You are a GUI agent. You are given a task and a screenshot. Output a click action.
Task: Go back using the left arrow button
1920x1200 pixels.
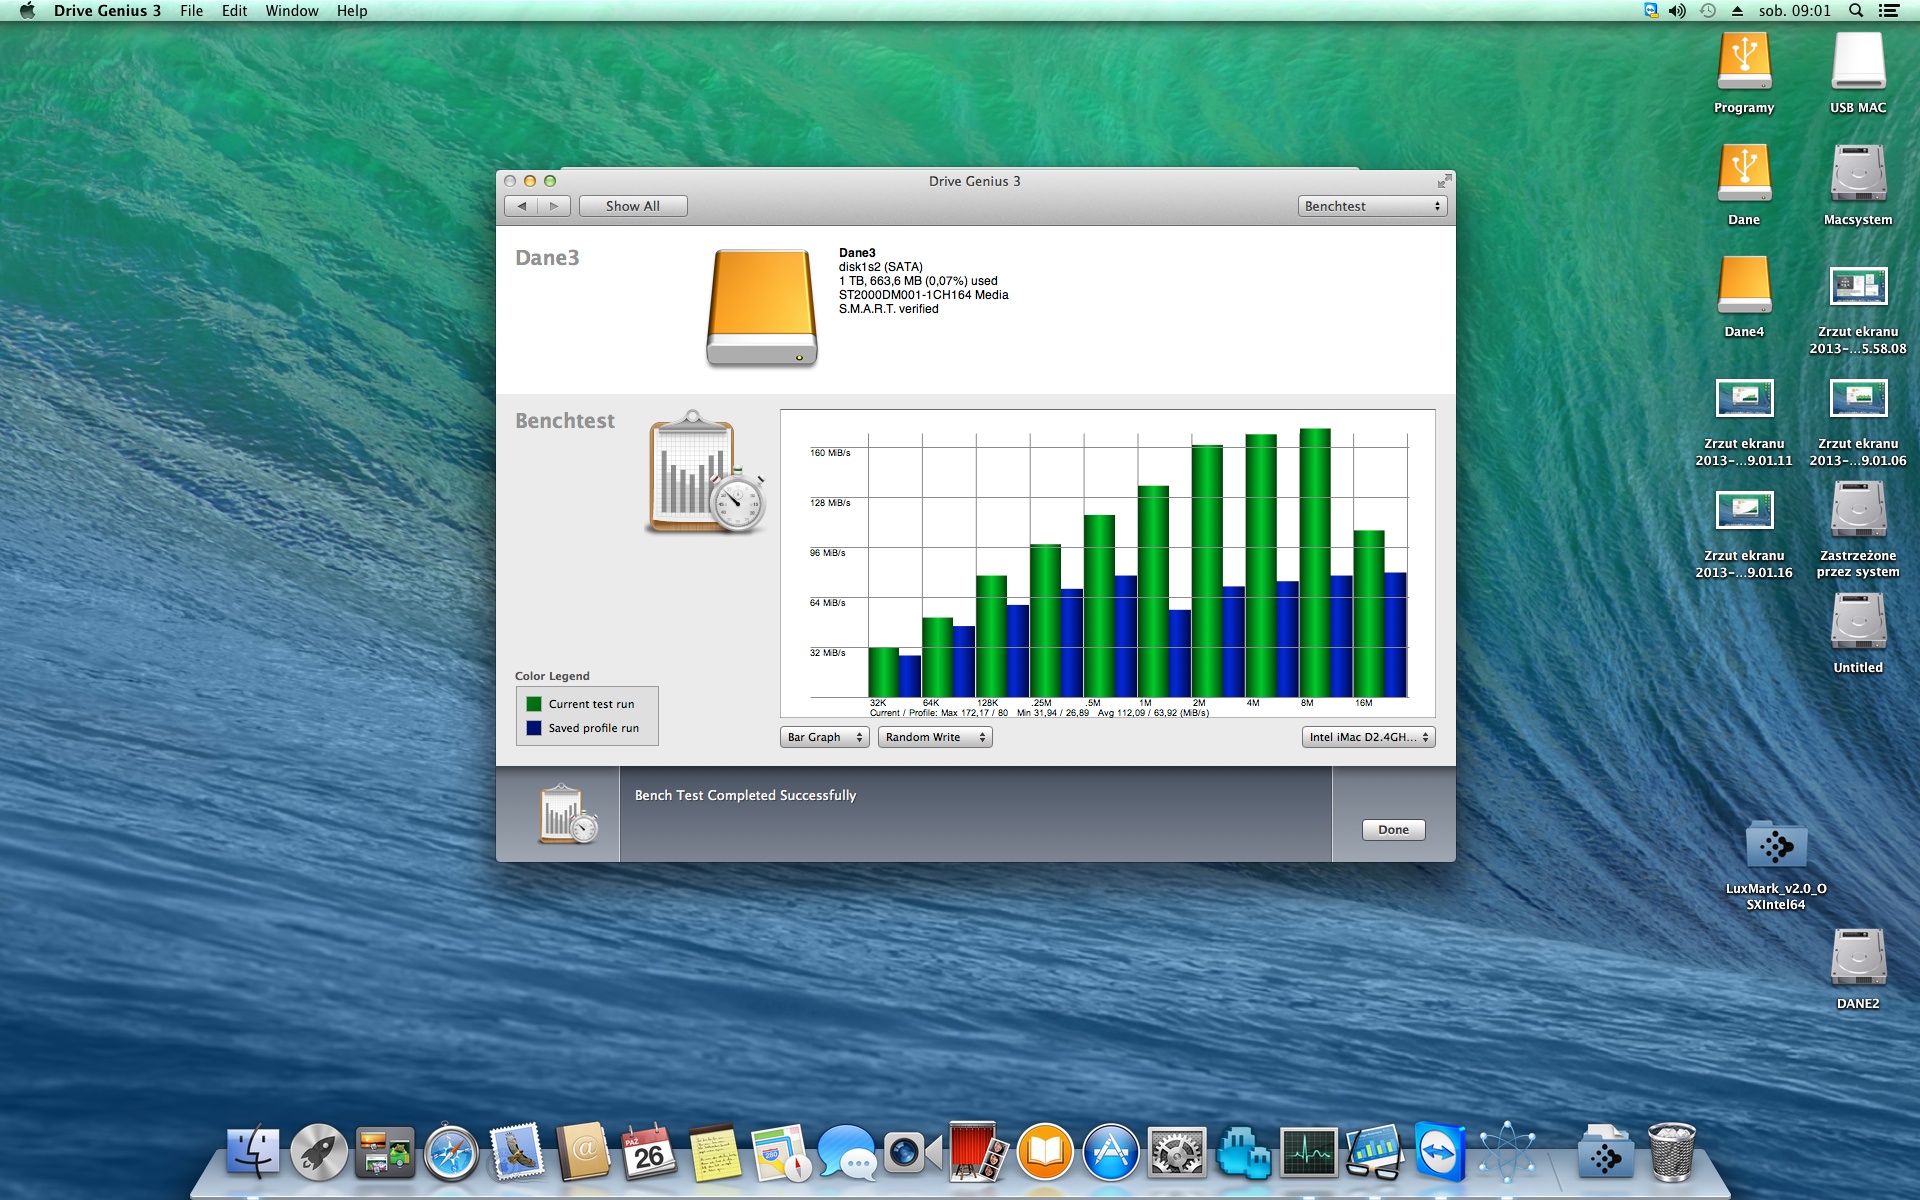tap(521, 206)
